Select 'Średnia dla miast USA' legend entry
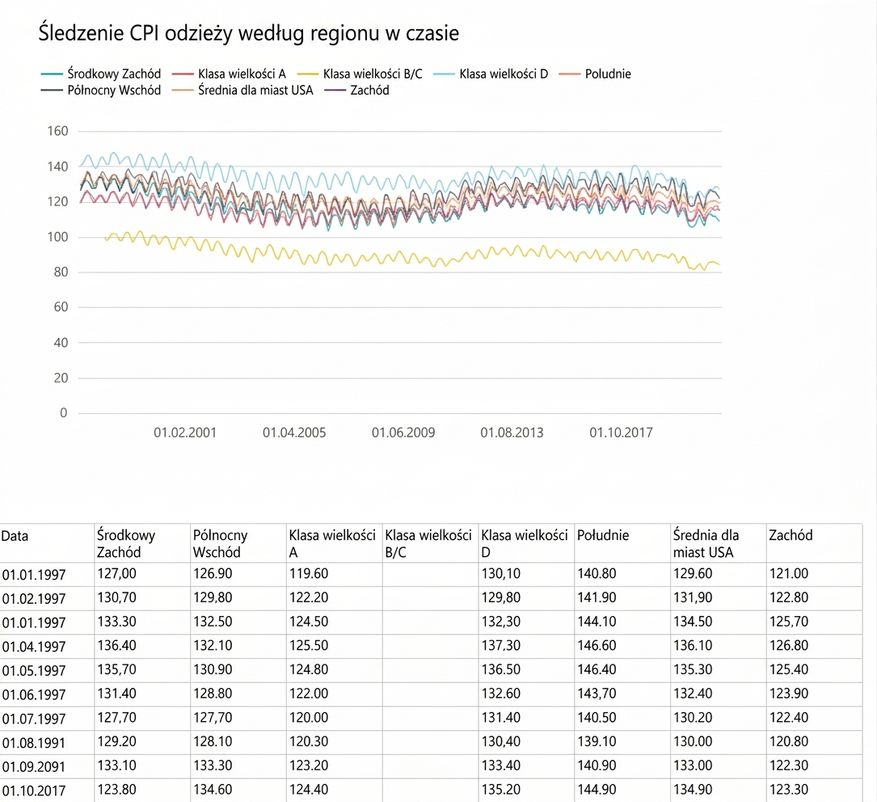This screenshot has width=877, height=802. coord(242,90)
